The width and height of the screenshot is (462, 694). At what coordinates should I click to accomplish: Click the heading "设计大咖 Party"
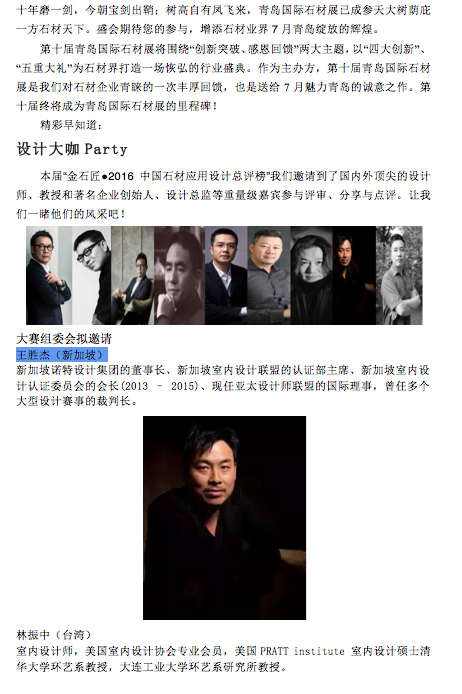[x=72, y=149]
